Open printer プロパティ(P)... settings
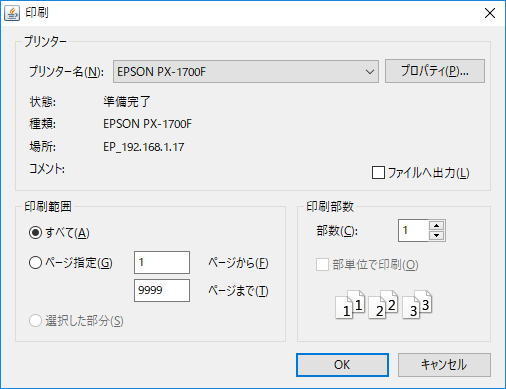The width and height of the screenshot is (506, 389). (x=435, y=71)
